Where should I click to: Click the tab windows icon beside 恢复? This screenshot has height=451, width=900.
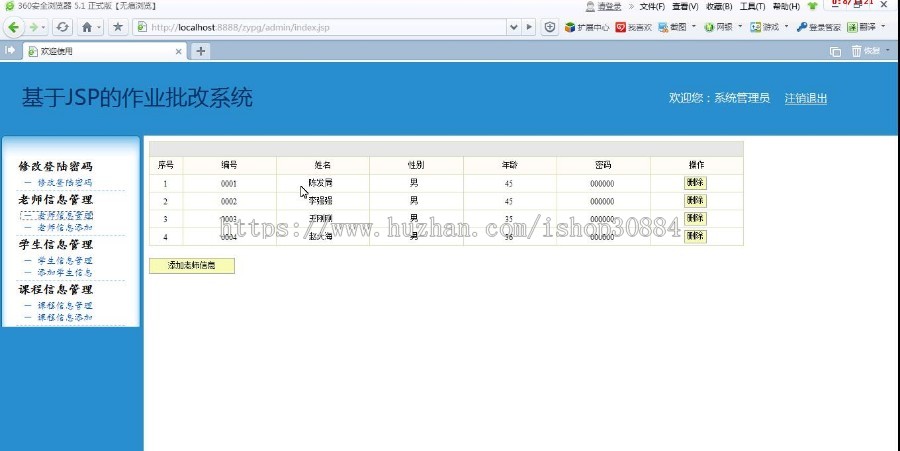[x=835, y=52]
